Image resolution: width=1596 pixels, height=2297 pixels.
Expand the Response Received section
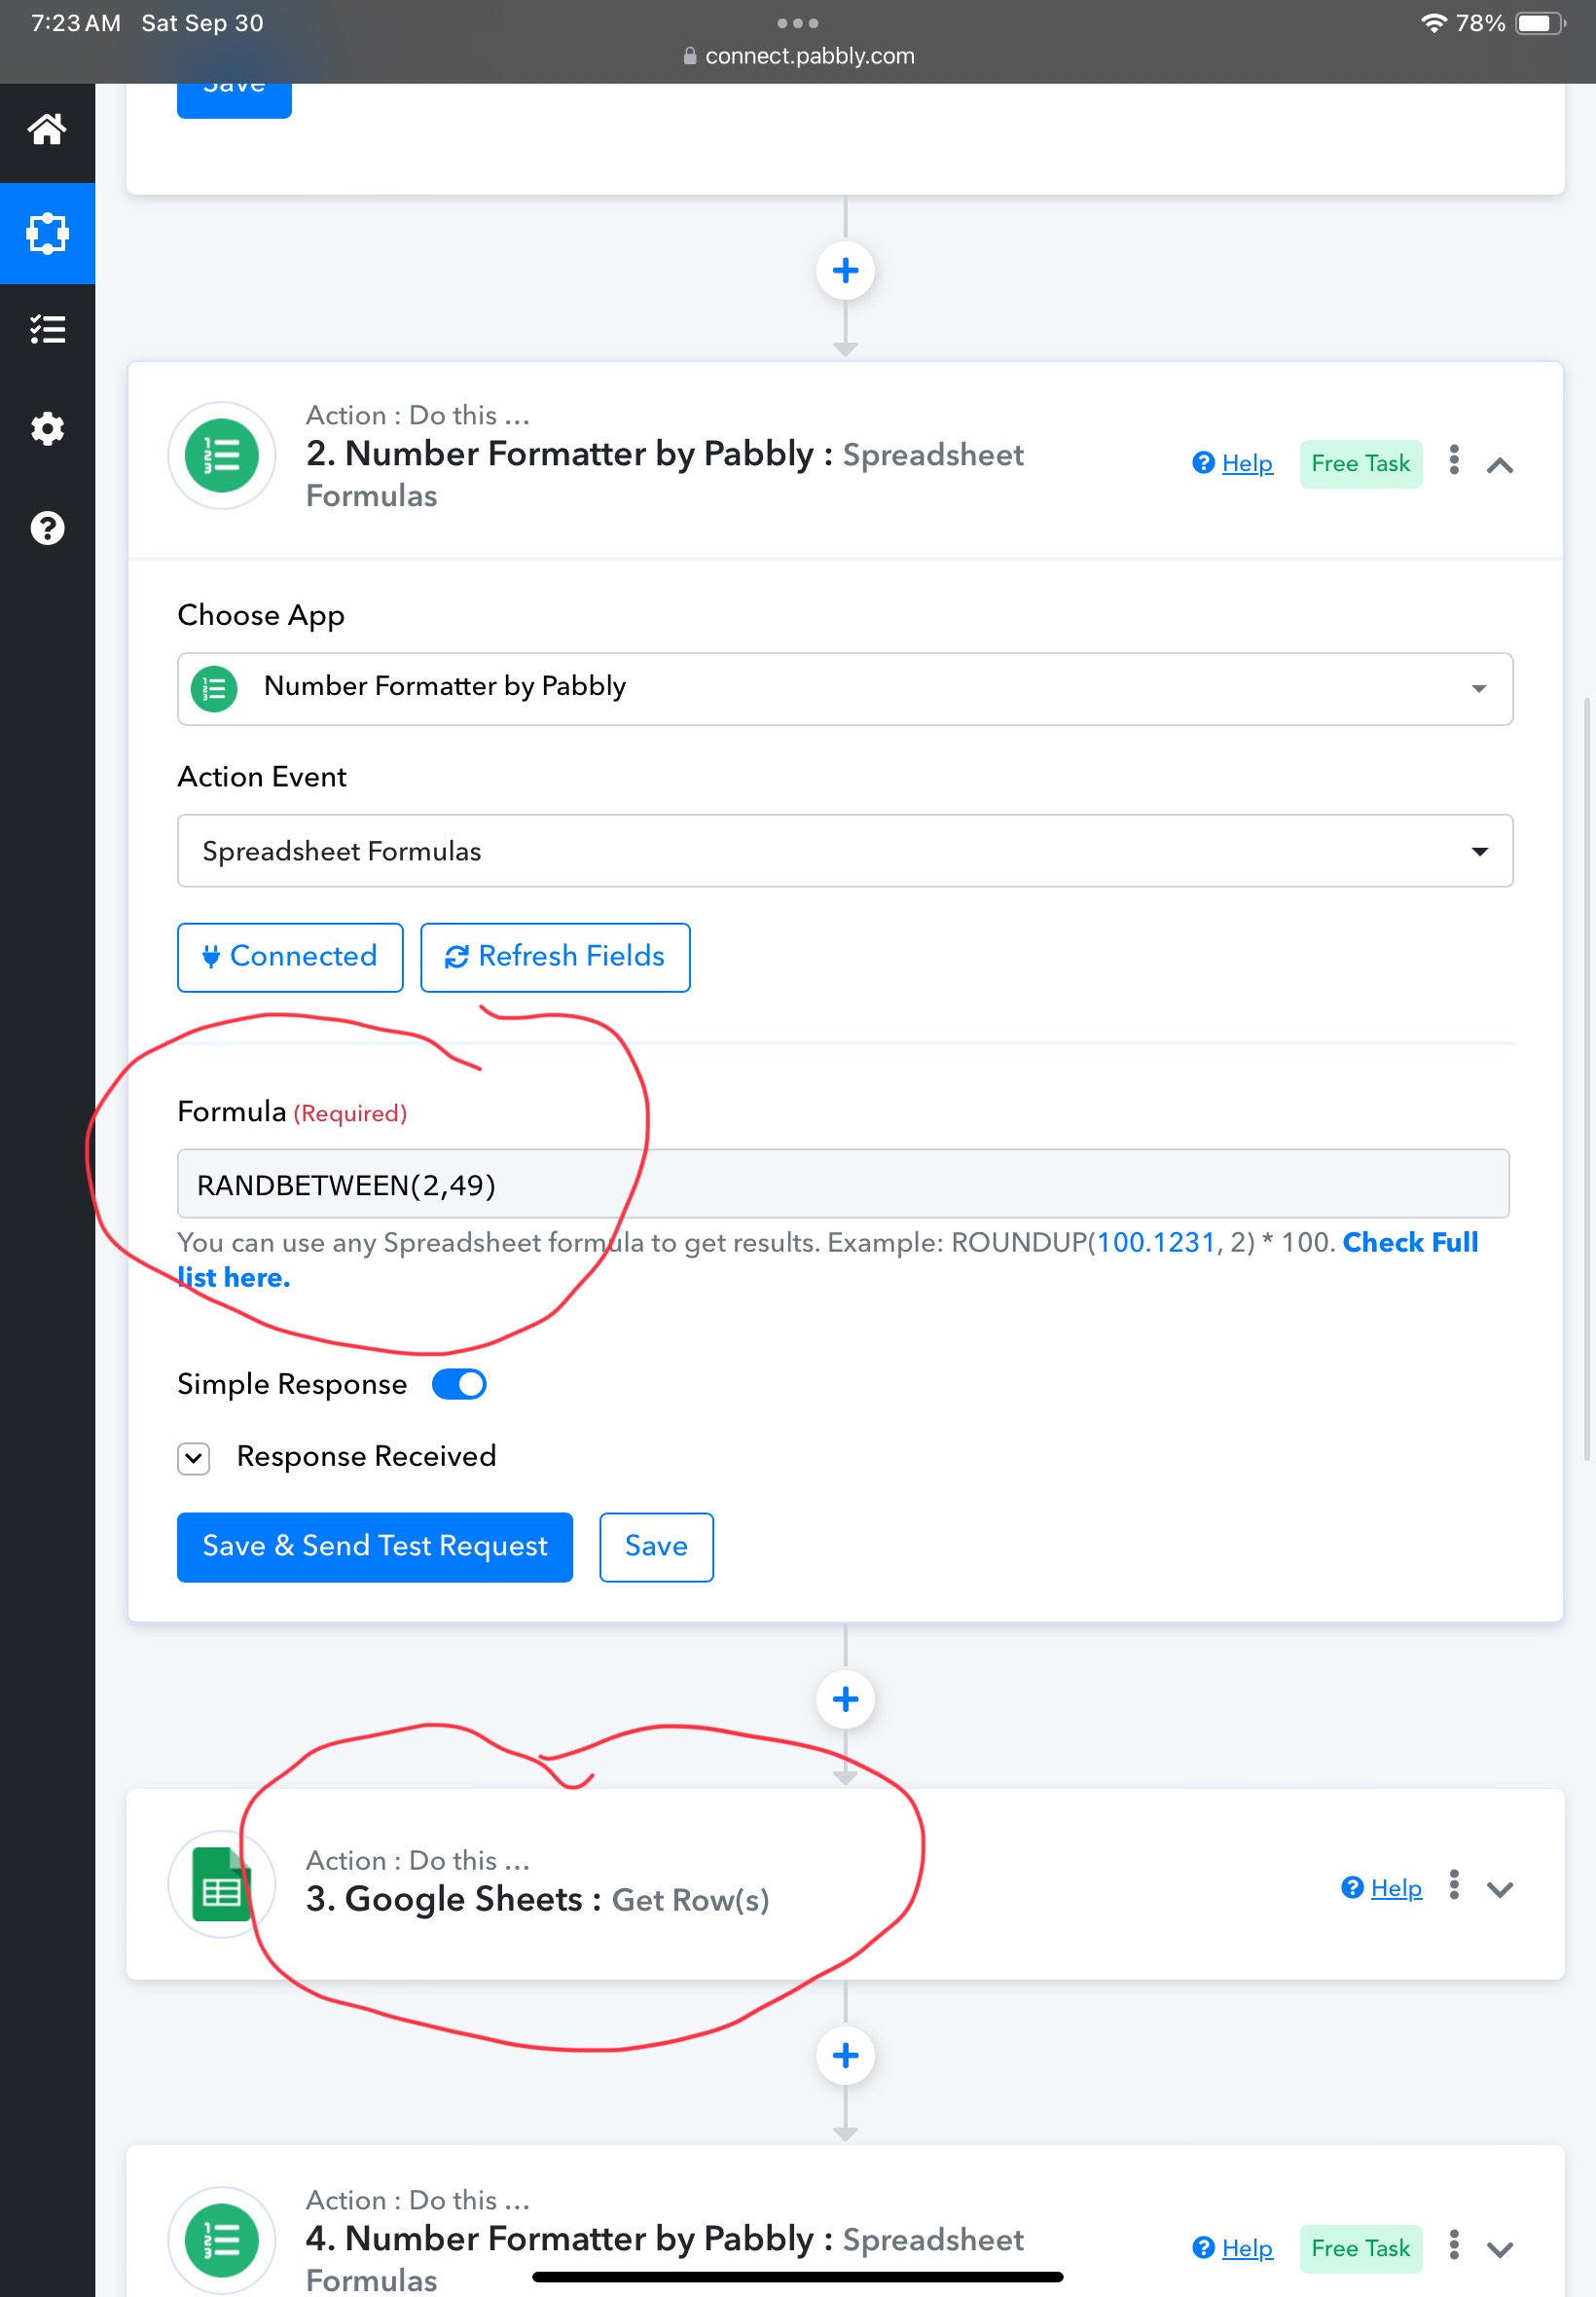pyautogui.click(x=193, y=1458)
